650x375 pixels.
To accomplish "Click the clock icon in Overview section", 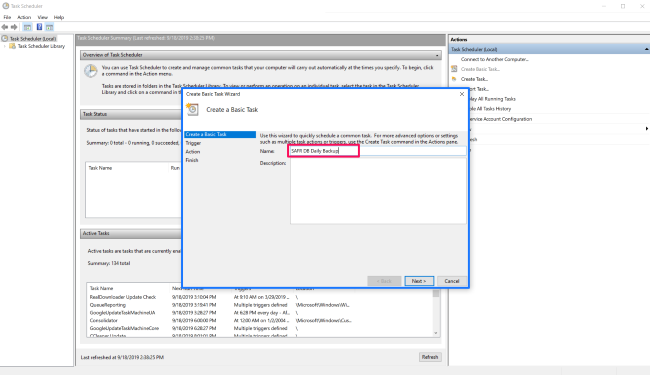I will (90, 71).
